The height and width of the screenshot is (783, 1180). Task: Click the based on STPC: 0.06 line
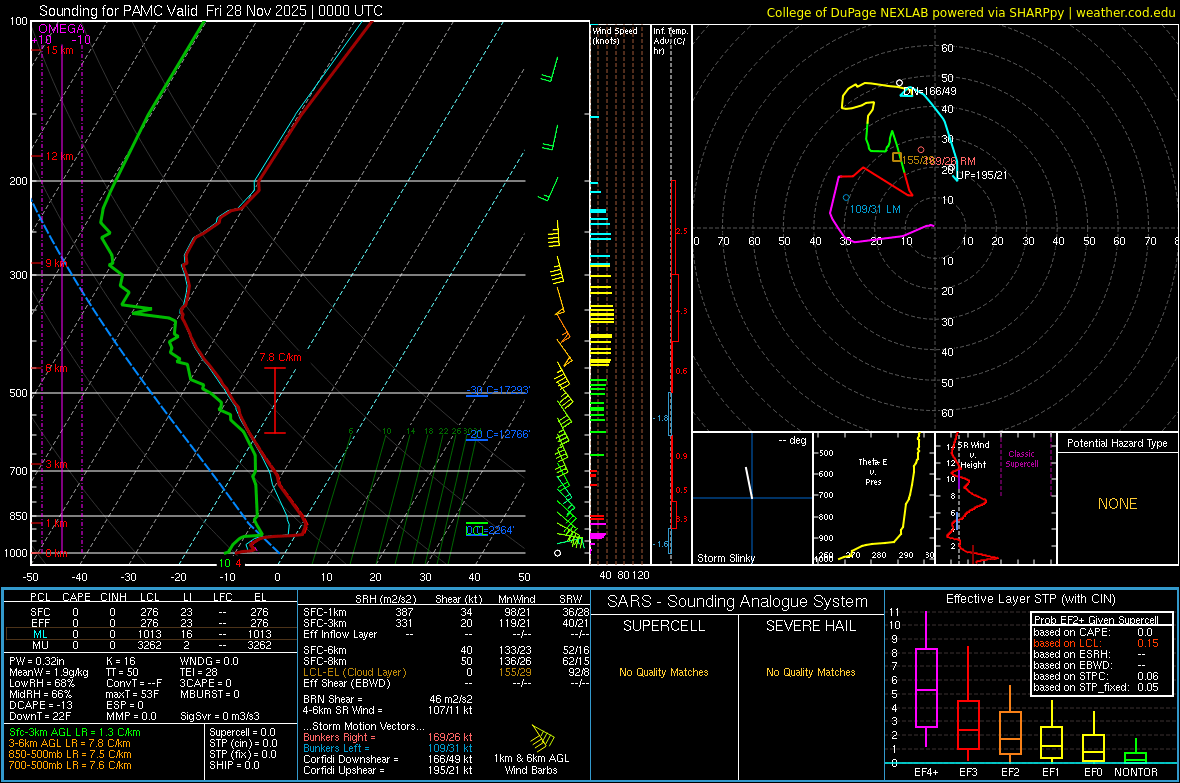[1096, 676]
